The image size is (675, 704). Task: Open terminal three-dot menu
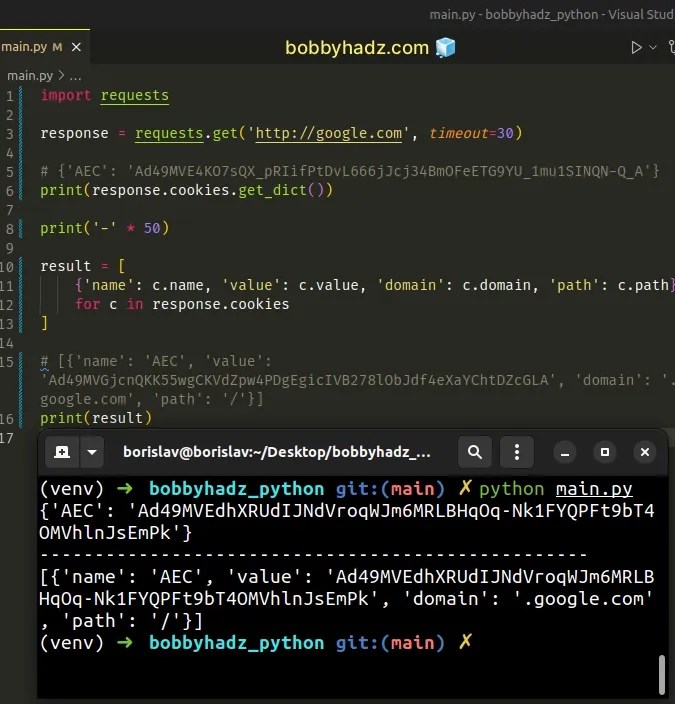click(517, 452)
